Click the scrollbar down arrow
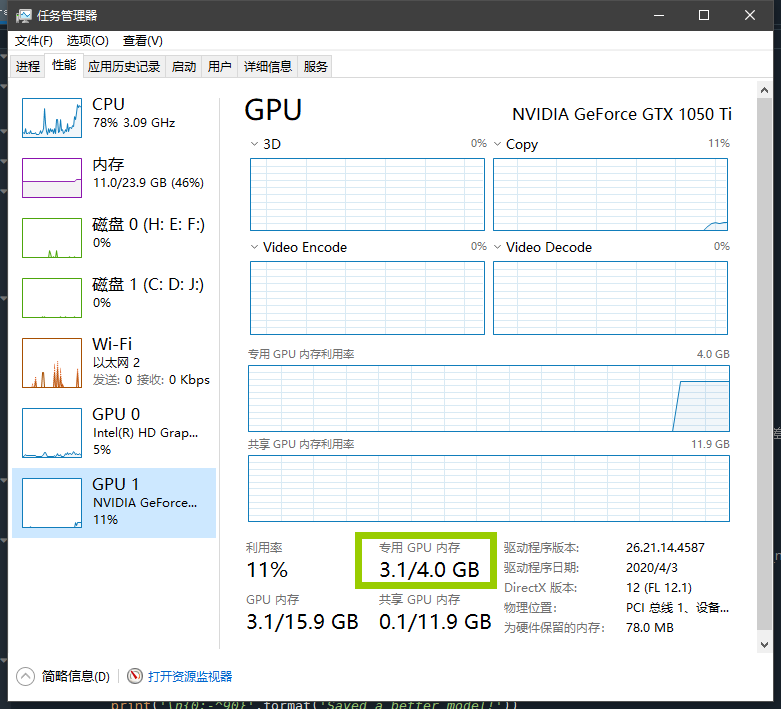 [x=764, y=644]
